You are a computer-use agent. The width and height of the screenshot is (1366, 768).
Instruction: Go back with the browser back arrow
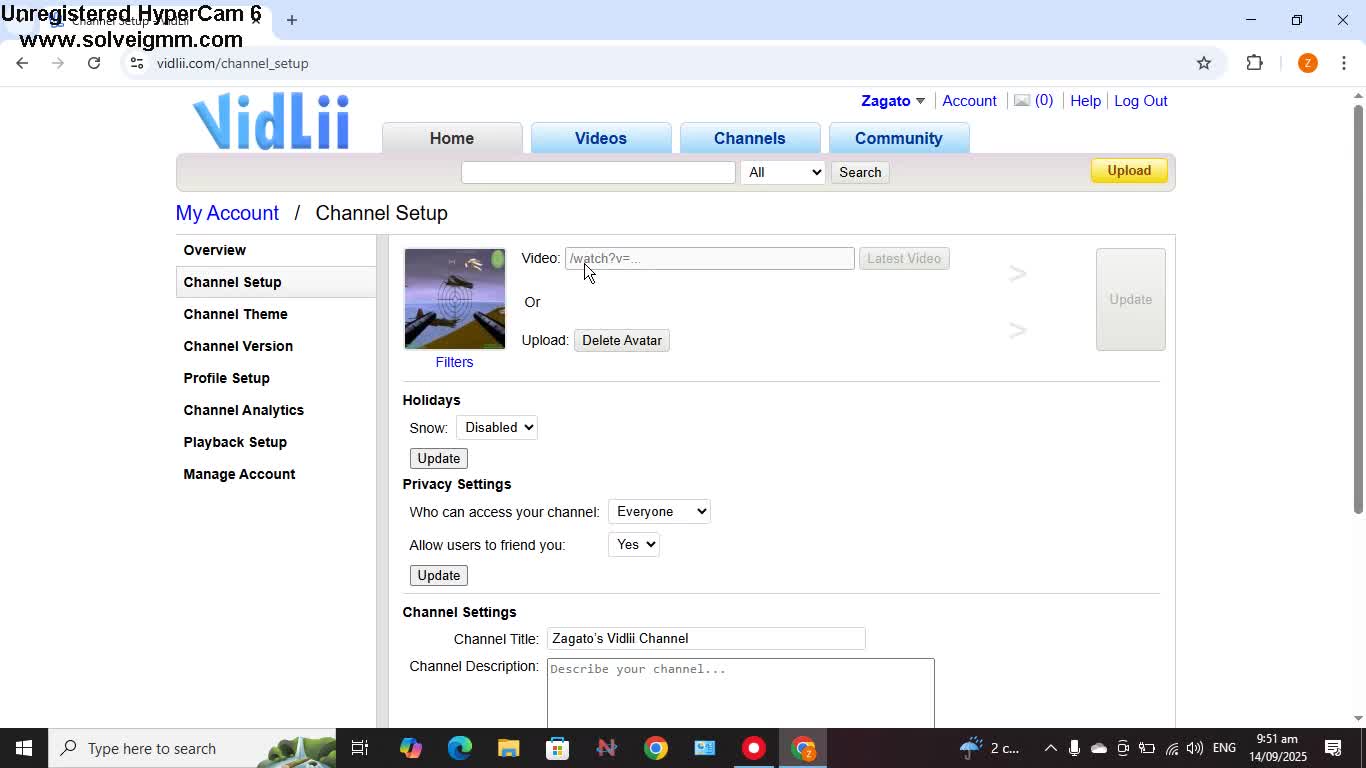tap(22, 63)
